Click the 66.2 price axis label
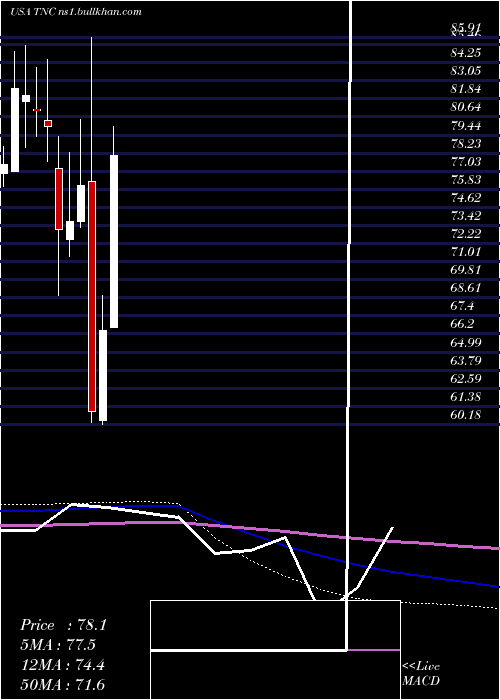The width and height of the screenshot is (500, 700). (x=462, y=324)
